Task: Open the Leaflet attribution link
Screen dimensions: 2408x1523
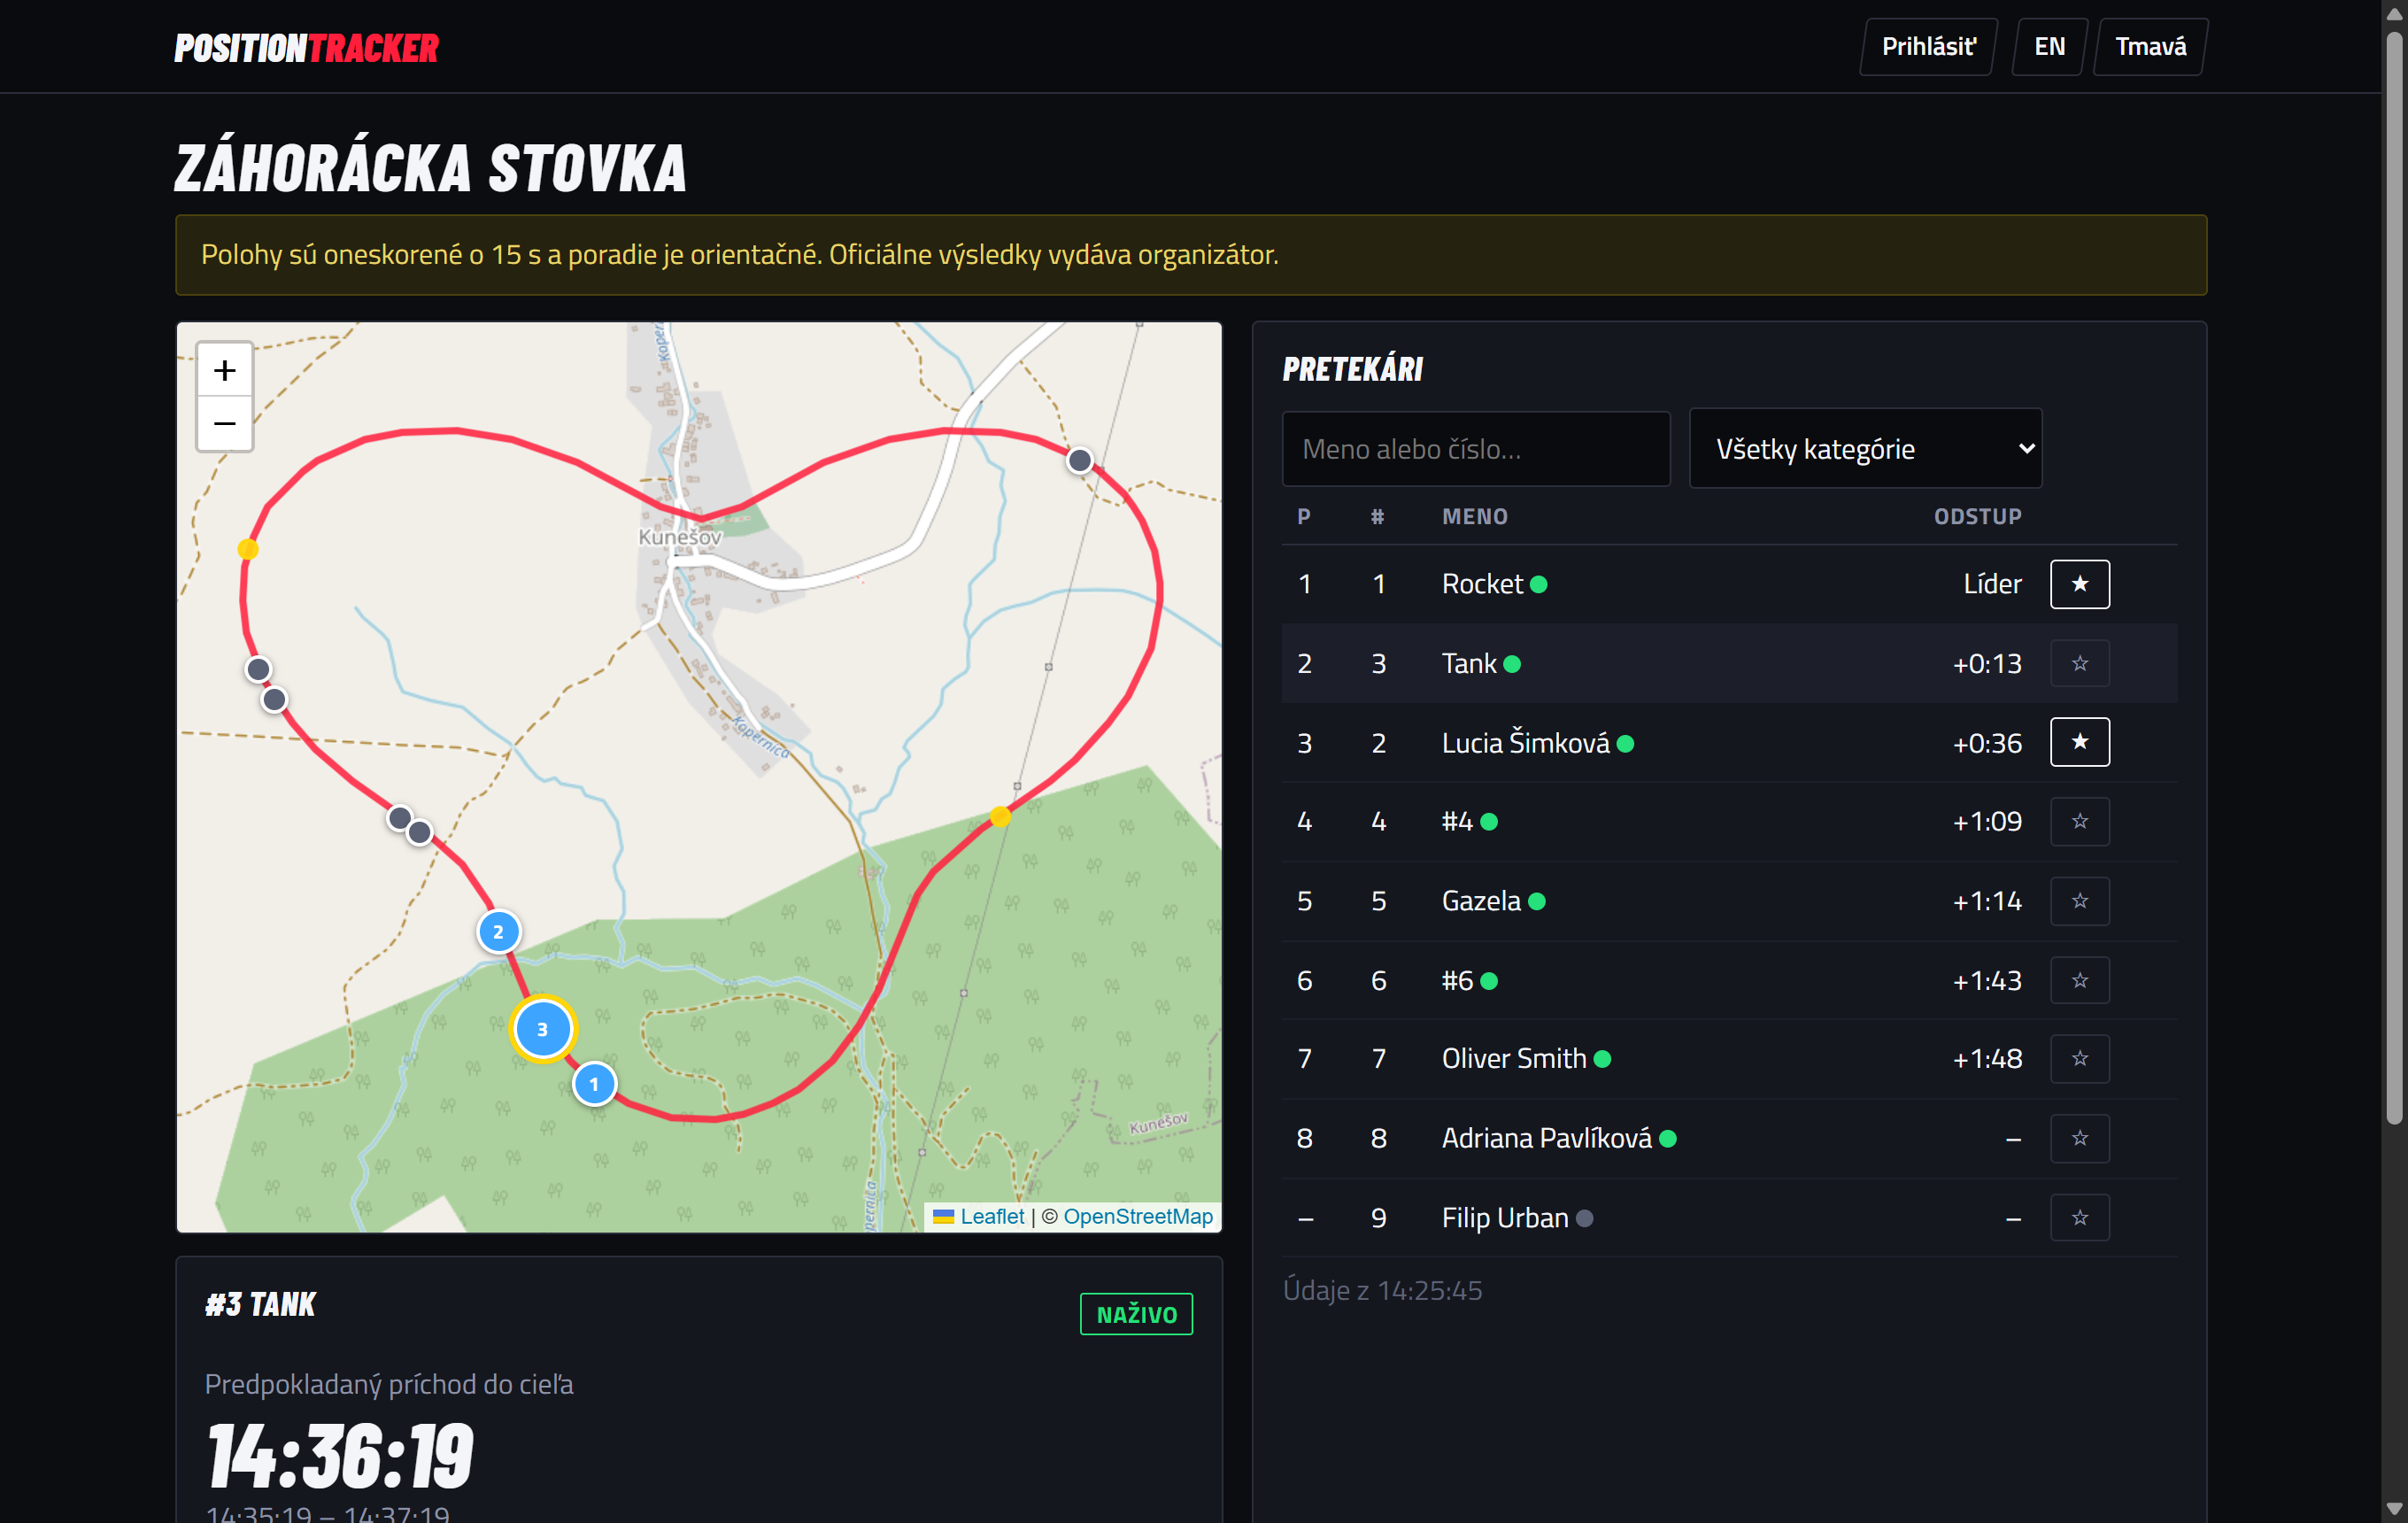Action: [991, 1217]
